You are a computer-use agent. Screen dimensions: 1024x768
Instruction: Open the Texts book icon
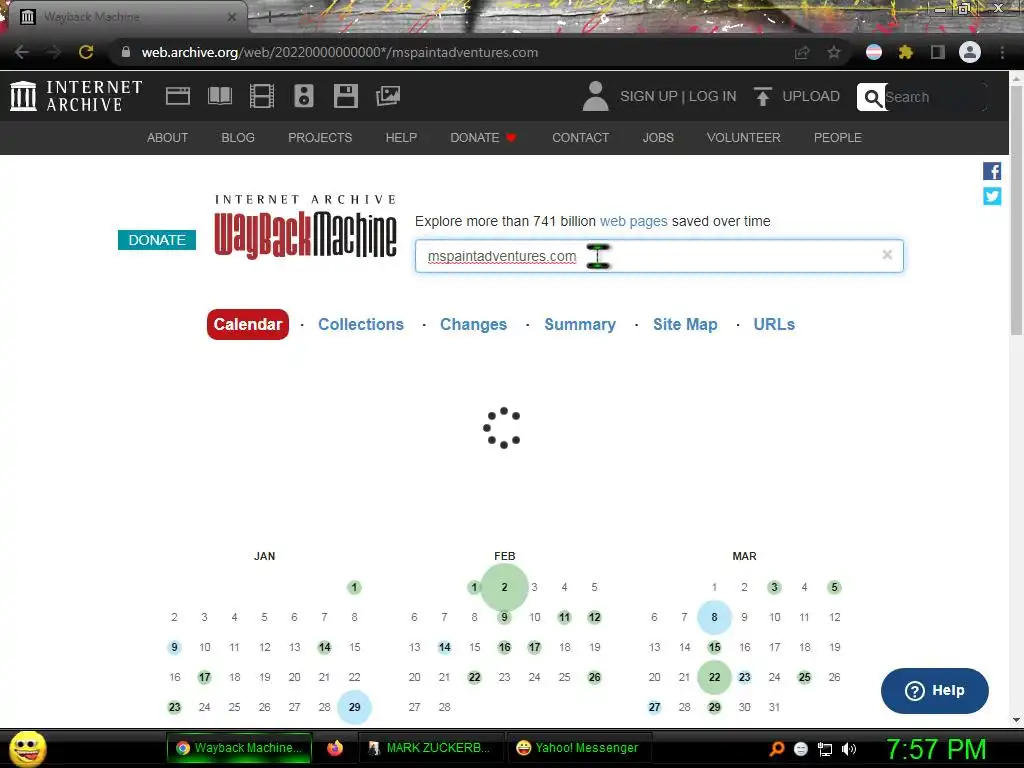coord(220,96)
